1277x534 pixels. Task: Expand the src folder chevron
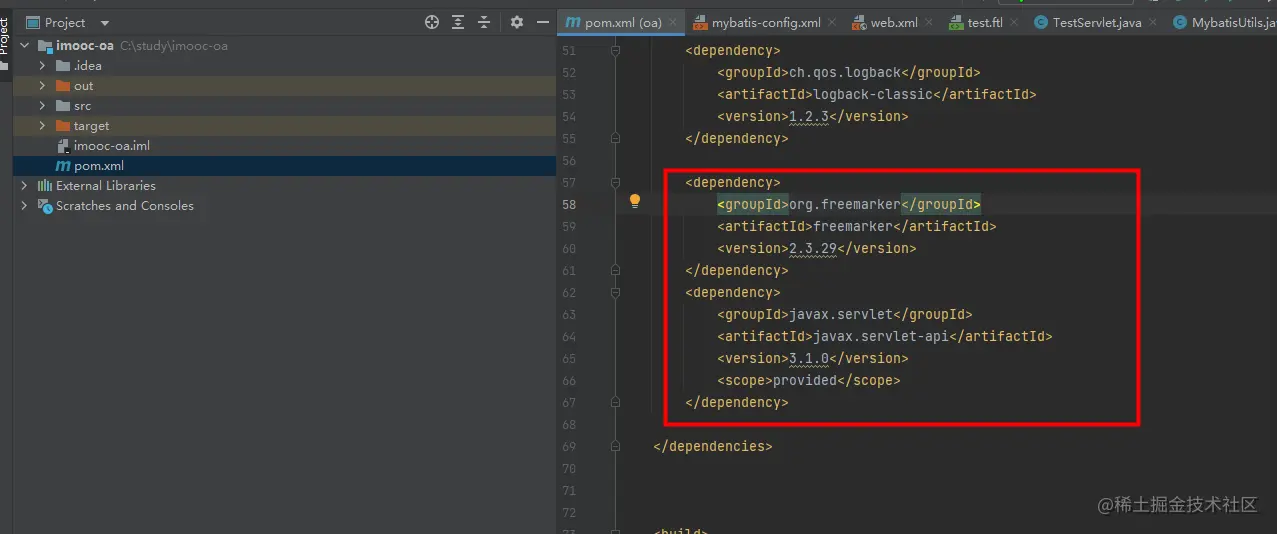pos(43,106)
